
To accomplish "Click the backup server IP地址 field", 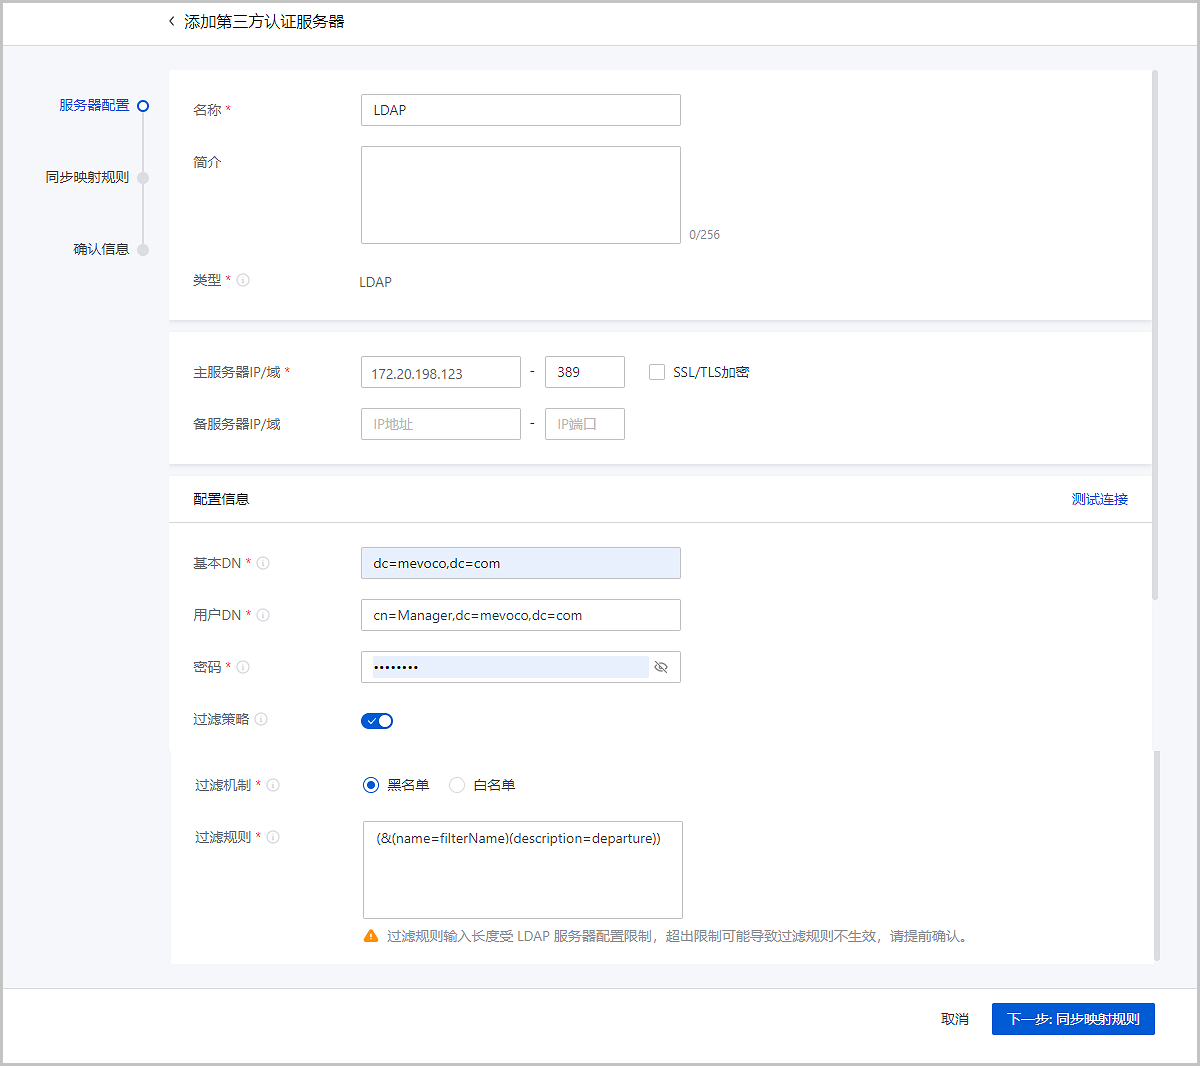I will click(441, 424).
